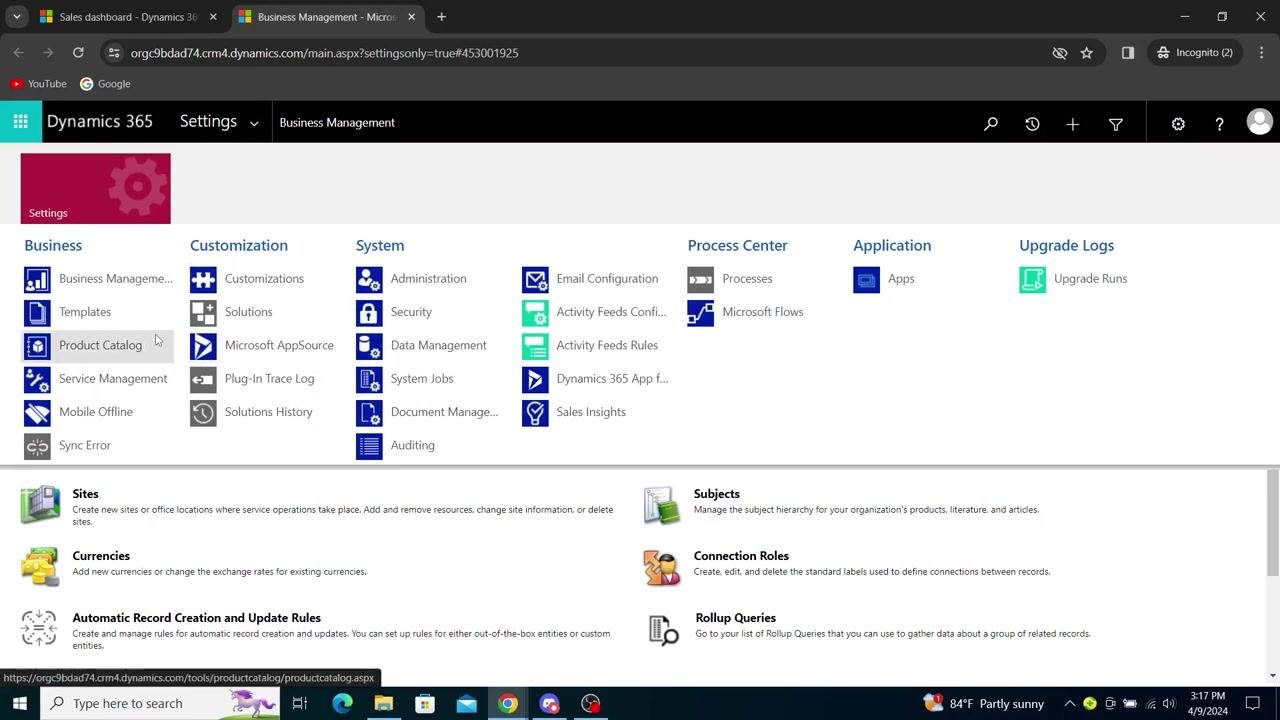
Task: Open the settings gear icon in header
Action: [x=1178, y=124]
